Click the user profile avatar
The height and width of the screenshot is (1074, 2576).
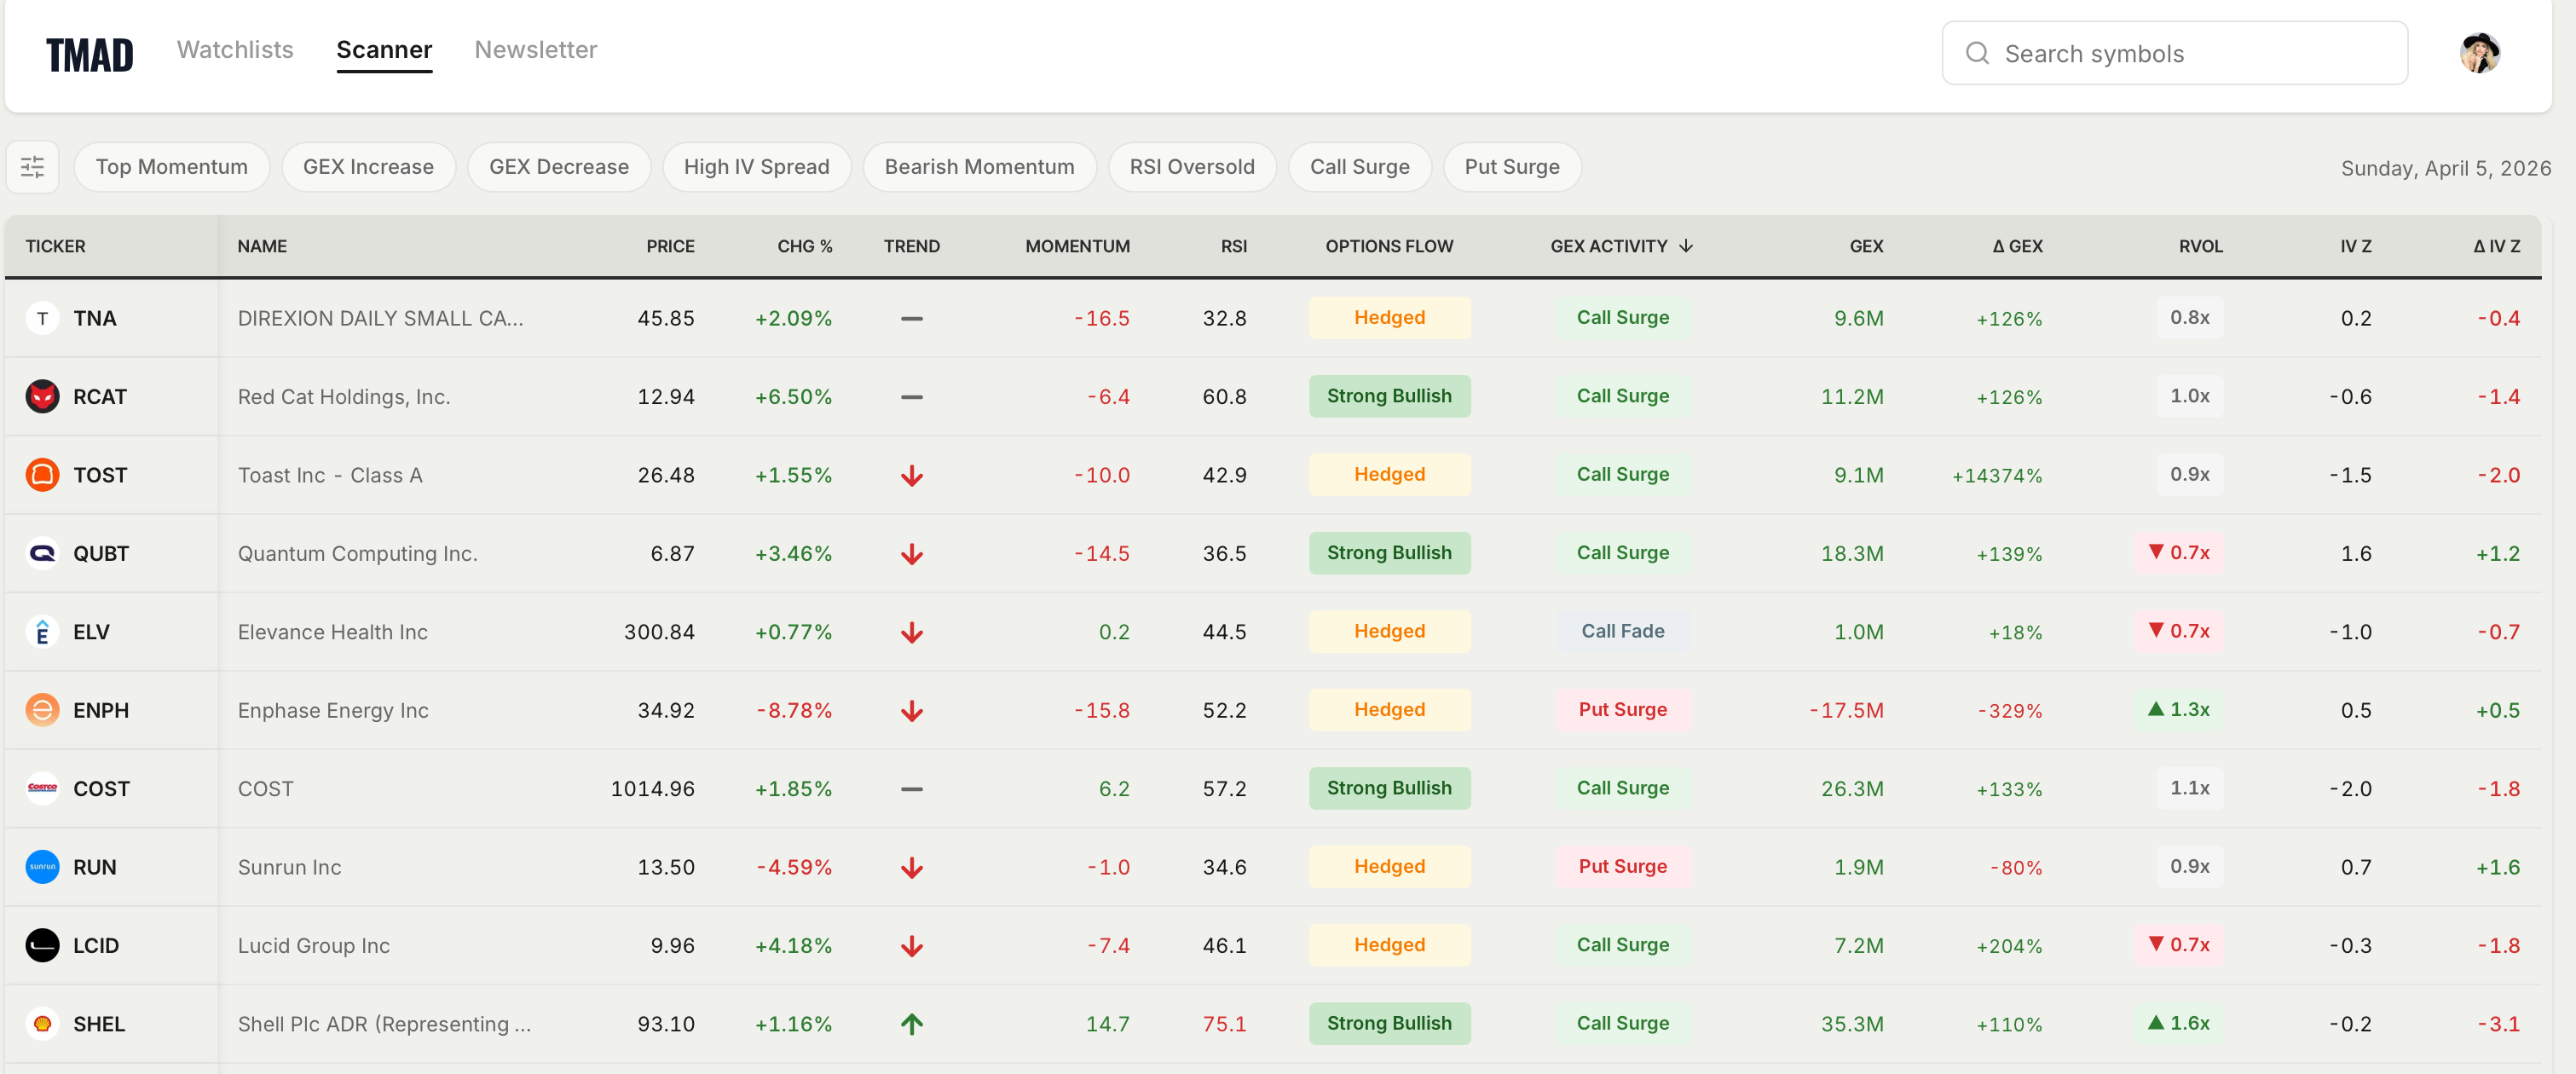[2479, 53]
